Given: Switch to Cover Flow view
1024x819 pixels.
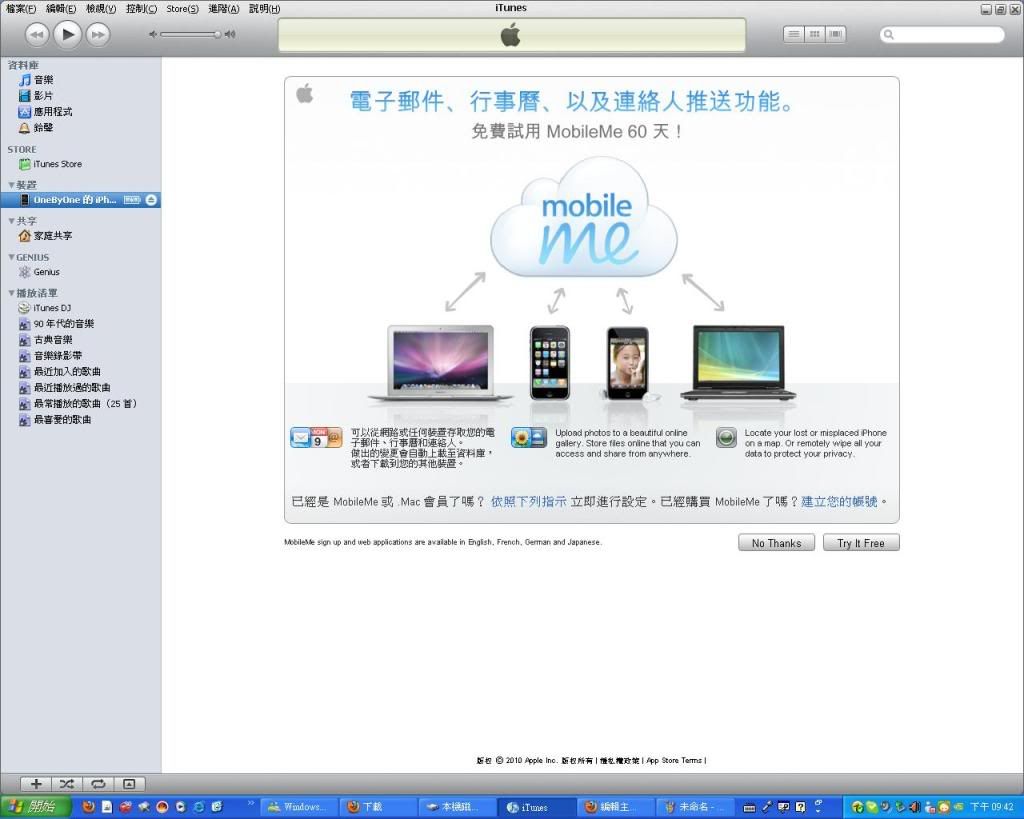Looking at the screenshot, I should click(835, 34).
